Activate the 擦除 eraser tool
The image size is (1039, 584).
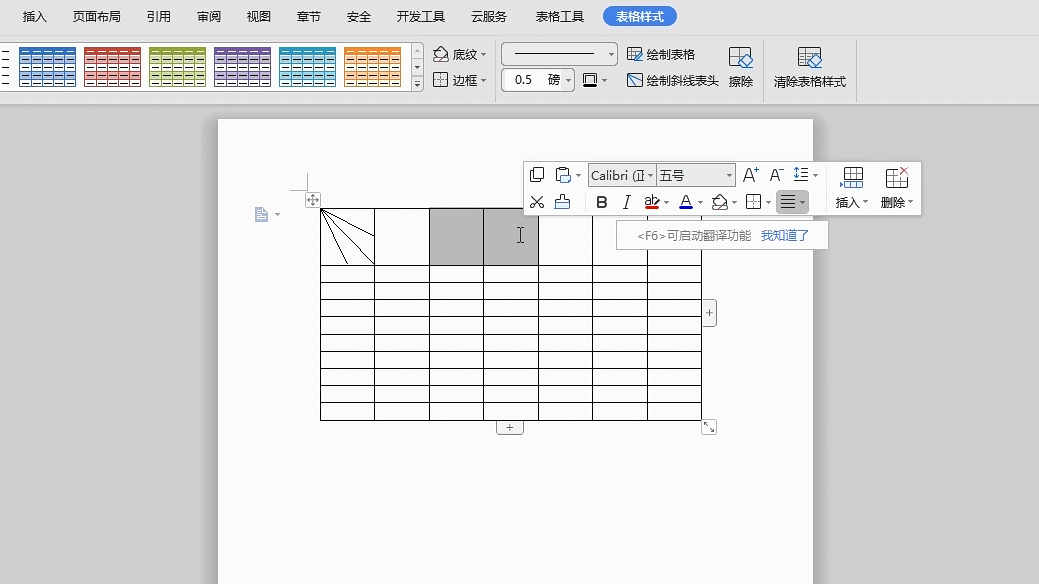pos(740,68)
